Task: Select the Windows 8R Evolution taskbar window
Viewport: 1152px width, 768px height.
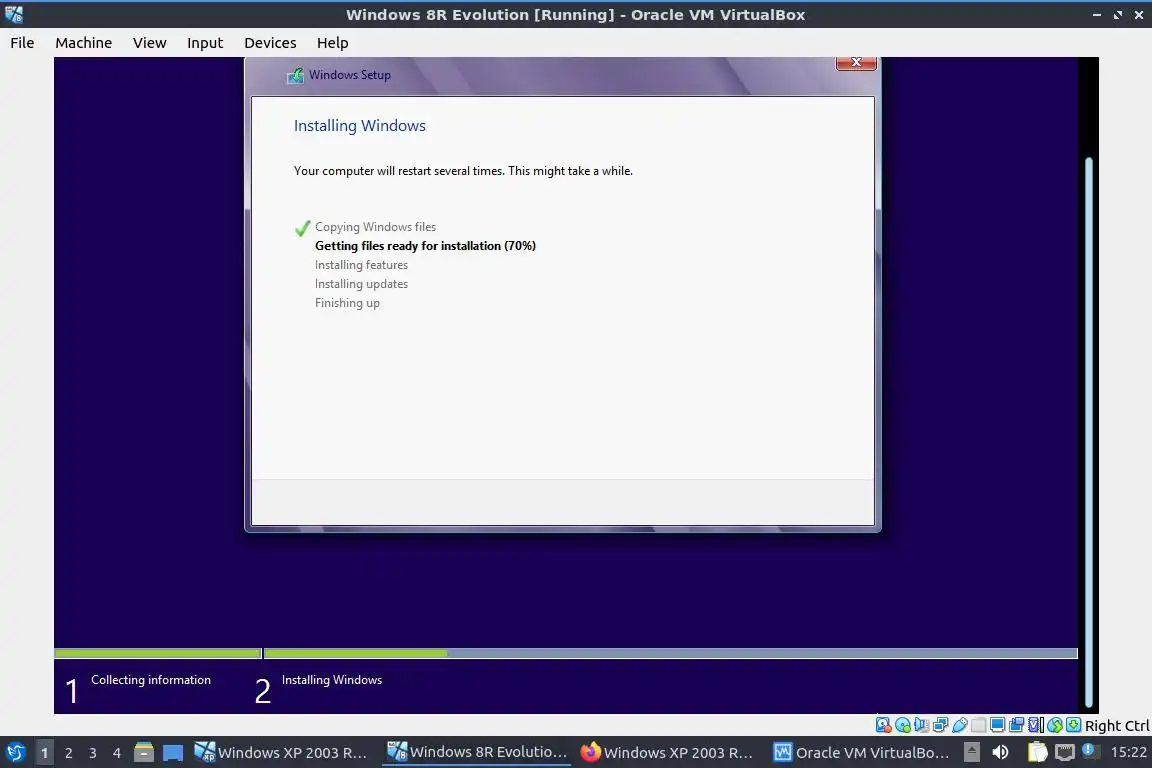Action: pos(477,753)
